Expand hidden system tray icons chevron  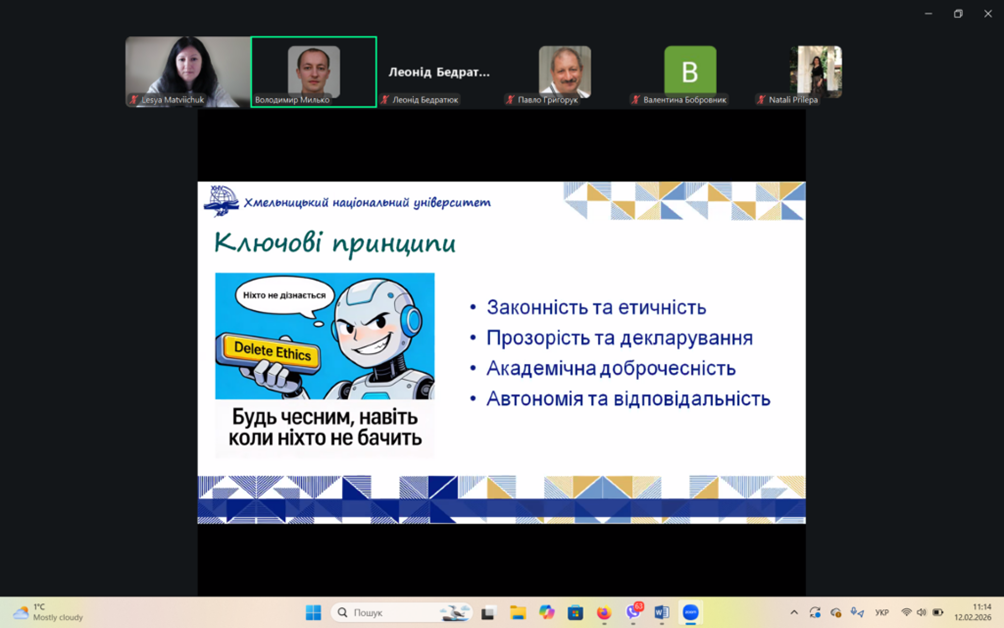[x=794, y=612]
